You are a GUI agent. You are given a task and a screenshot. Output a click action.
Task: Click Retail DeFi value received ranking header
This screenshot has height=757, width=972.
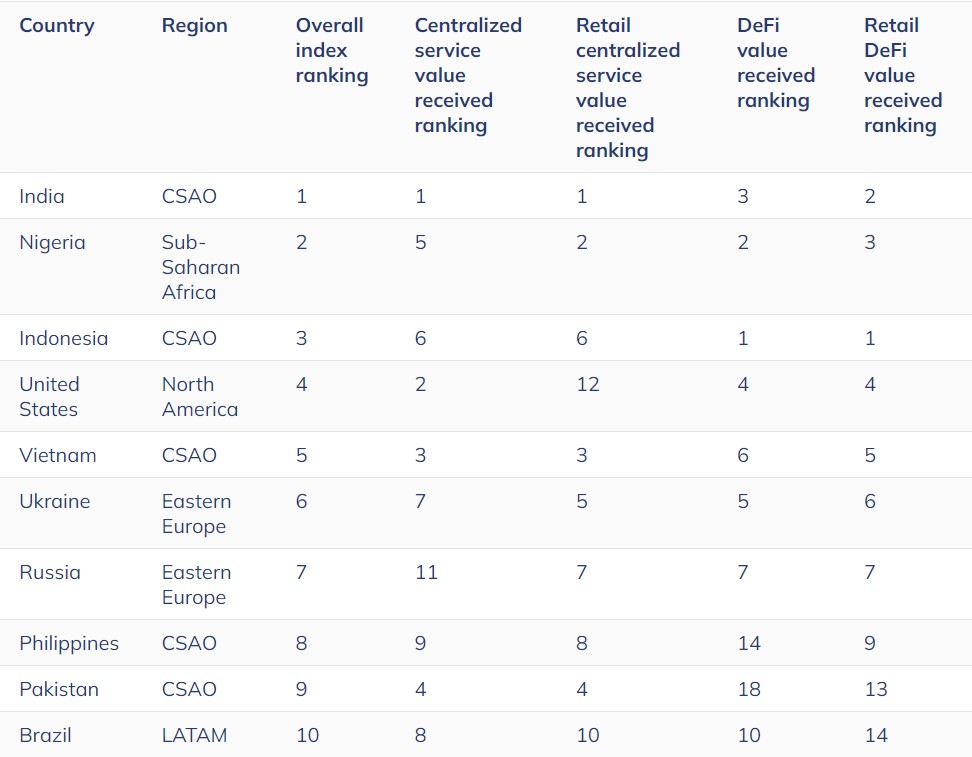click(x=902, y=75)
